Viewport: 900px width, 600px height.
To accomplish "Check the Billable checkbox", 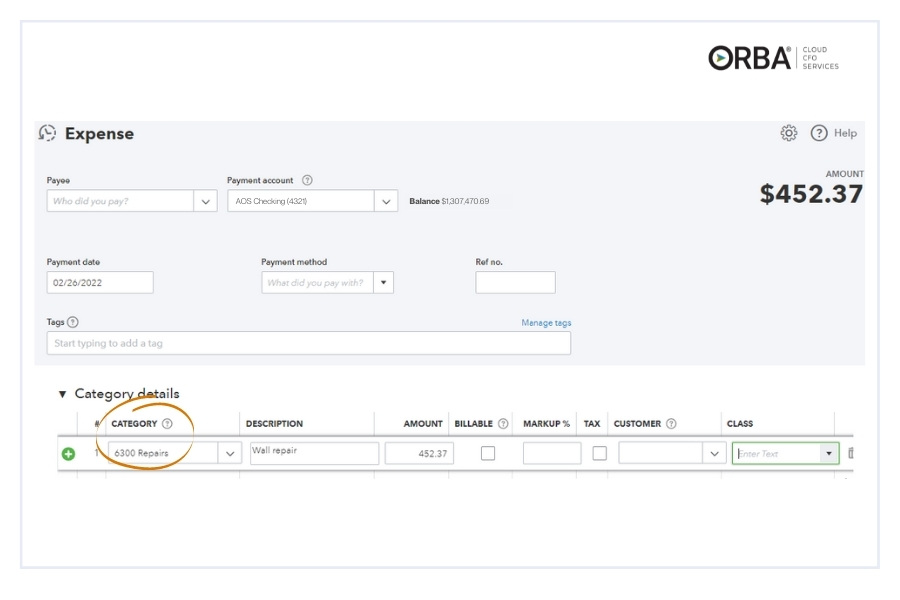I will pos(488,453).
